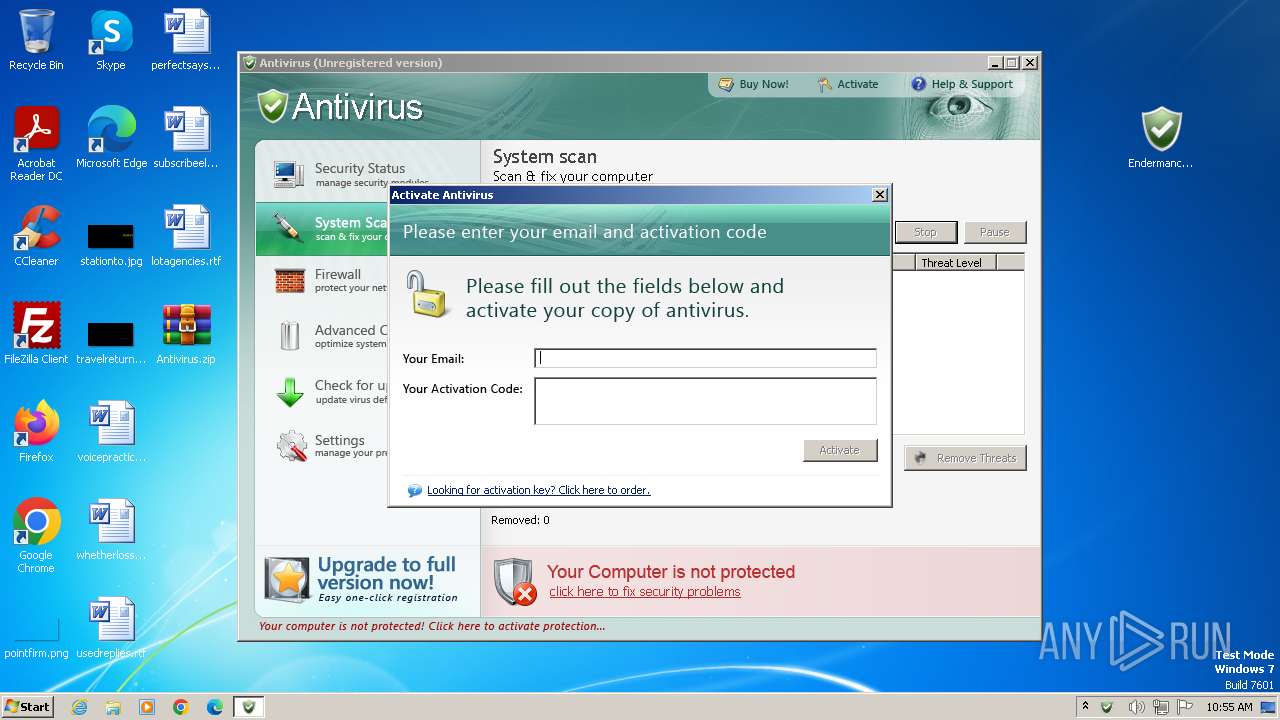Open the travelreturn image file

point(111,342)
